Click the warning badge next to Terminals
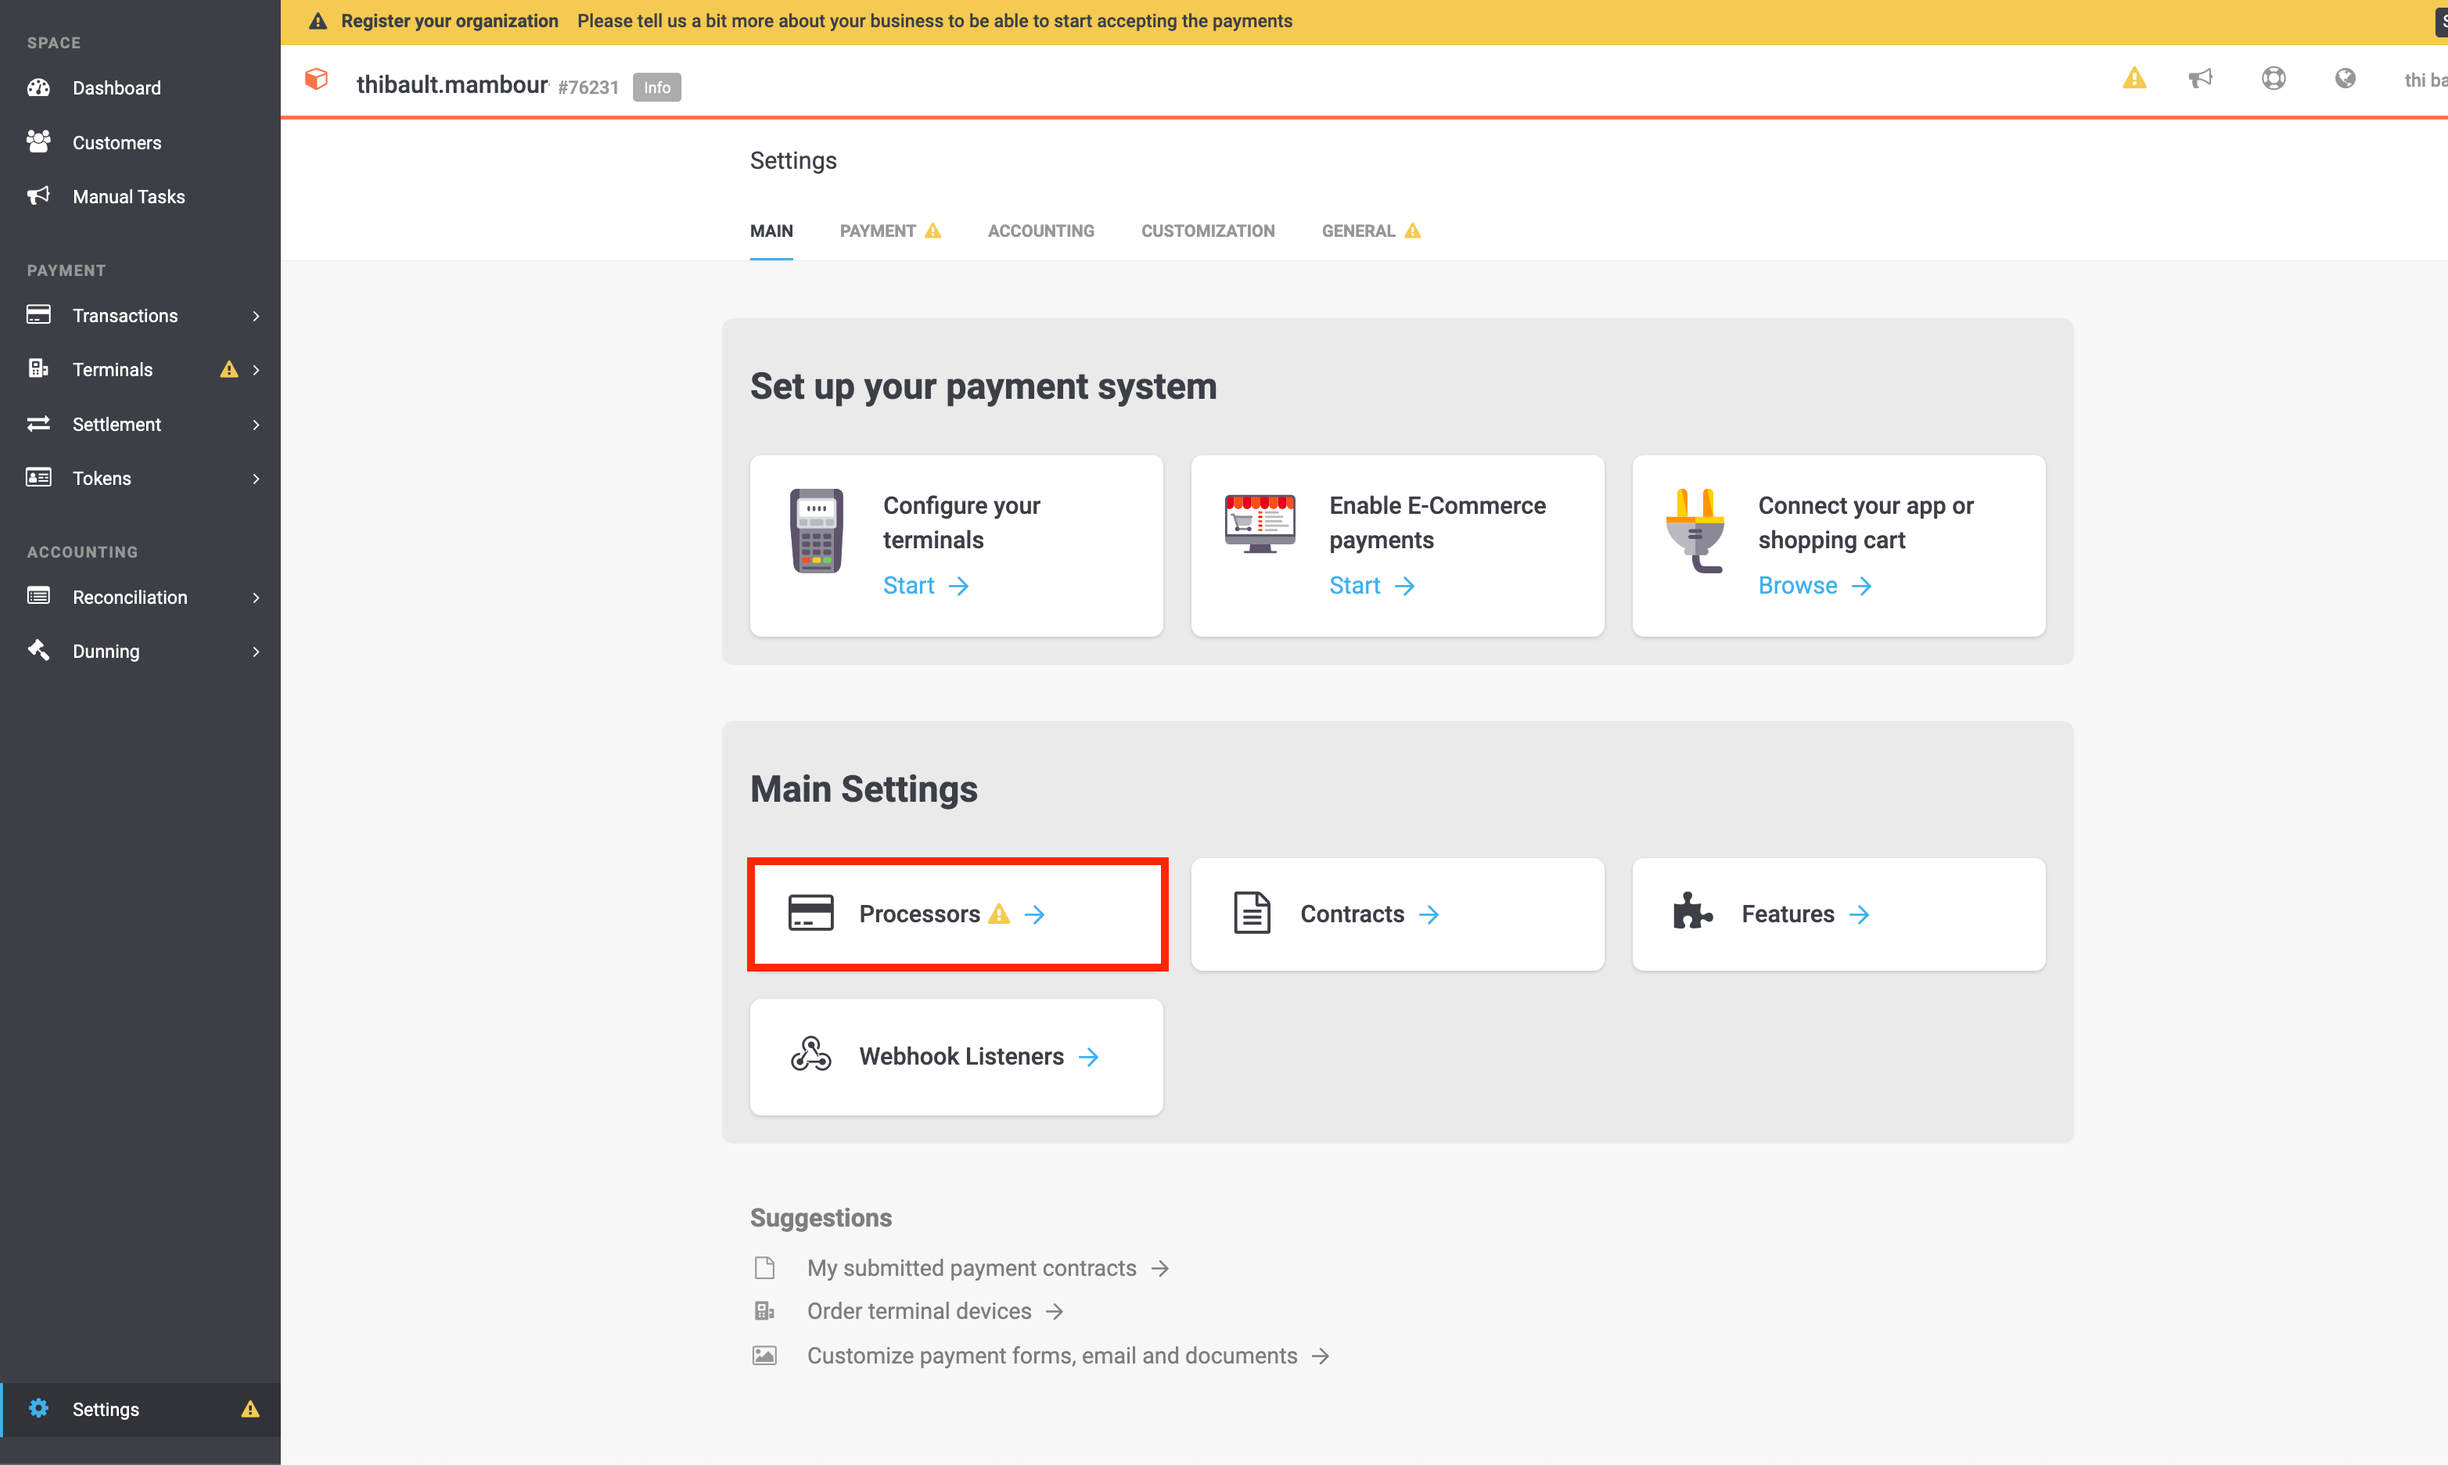 click(x=230, y=369)
